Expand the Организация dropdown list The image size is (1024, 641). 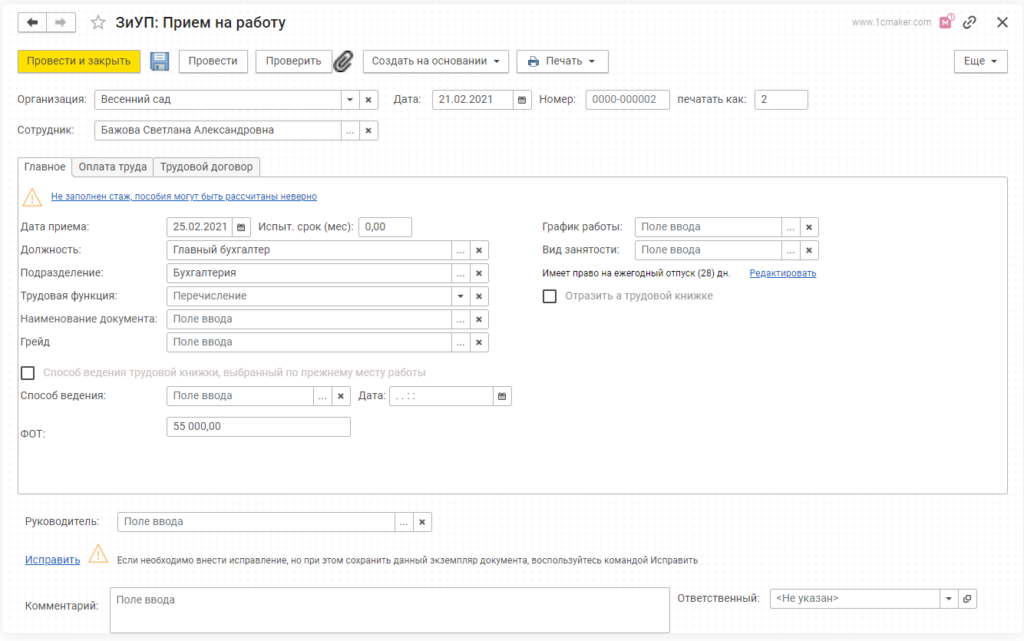pos(349,100)
